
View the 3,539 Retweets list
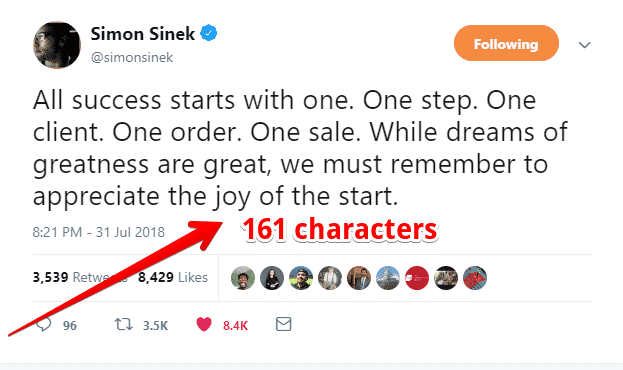(x=80, y=277)
